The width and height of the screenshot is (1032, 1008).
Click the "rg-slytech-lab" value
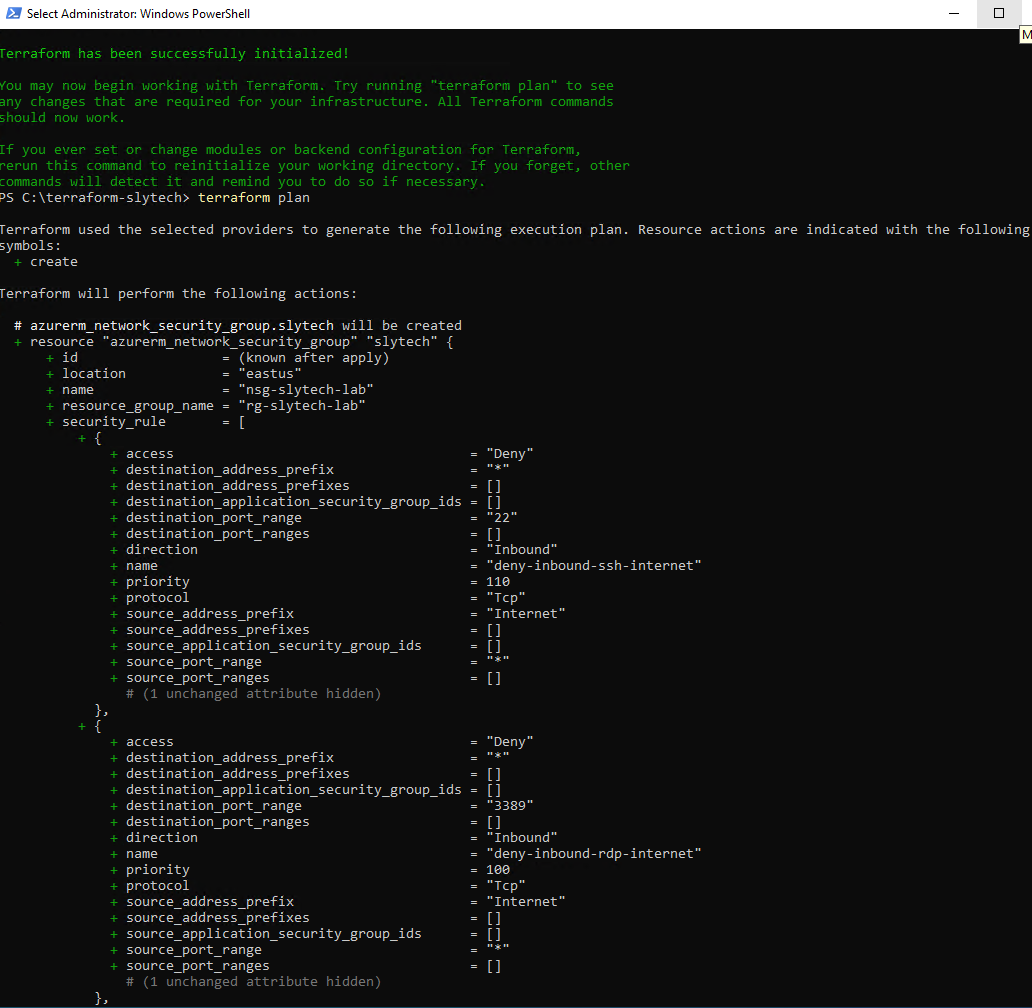point(302,405)
